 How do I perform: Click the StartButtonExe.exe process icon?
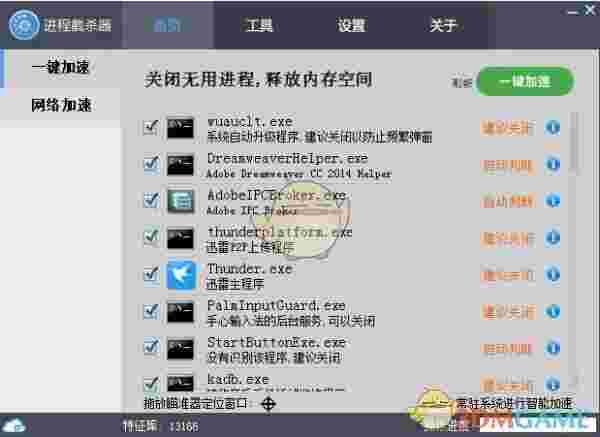pyautogui.click(x=180, y=349)
